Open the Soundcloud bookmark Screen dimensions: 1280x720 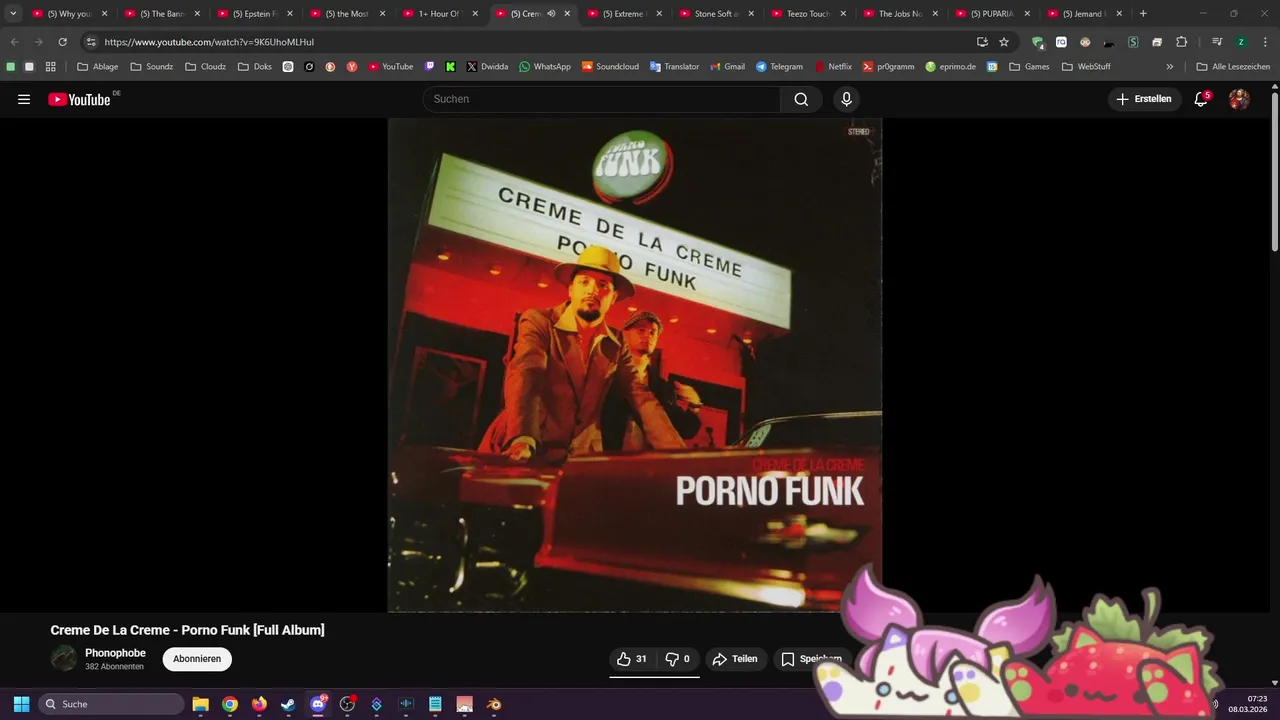(x=608, y=66)
